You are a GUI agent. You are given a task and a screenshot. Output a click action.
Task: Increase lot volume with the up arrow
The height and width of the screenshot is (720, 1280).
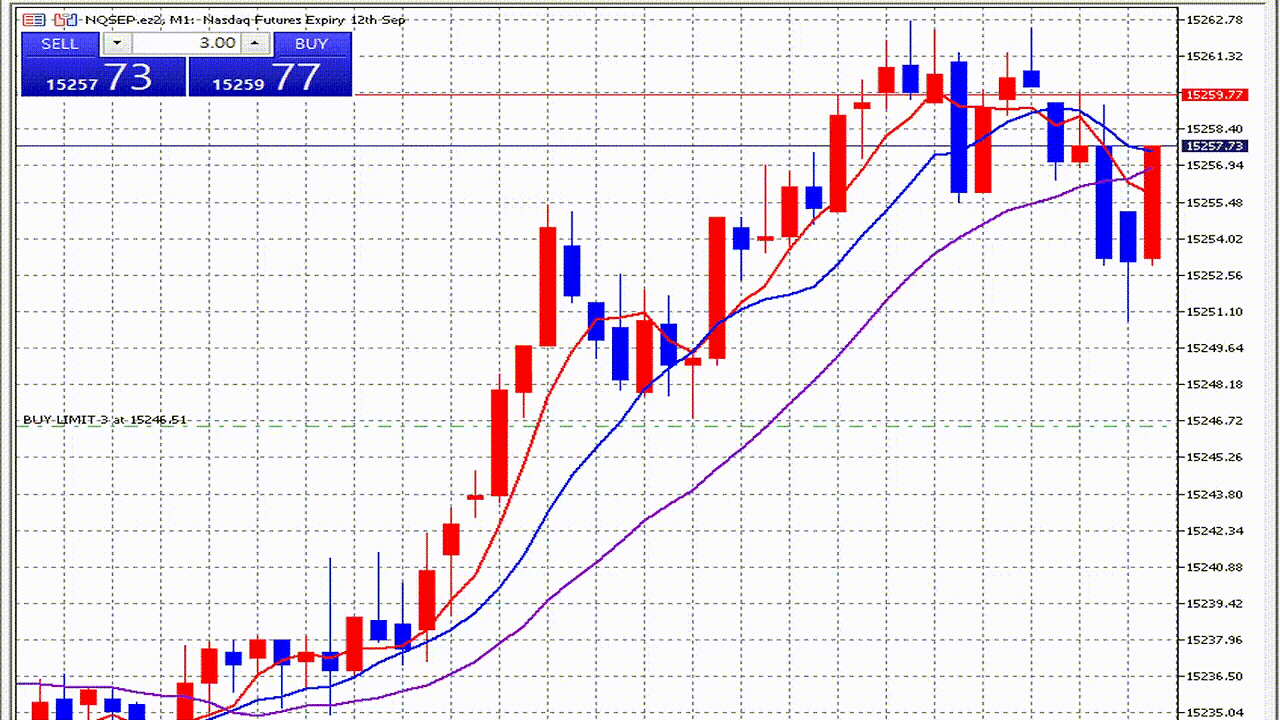(x=255, y=43)
